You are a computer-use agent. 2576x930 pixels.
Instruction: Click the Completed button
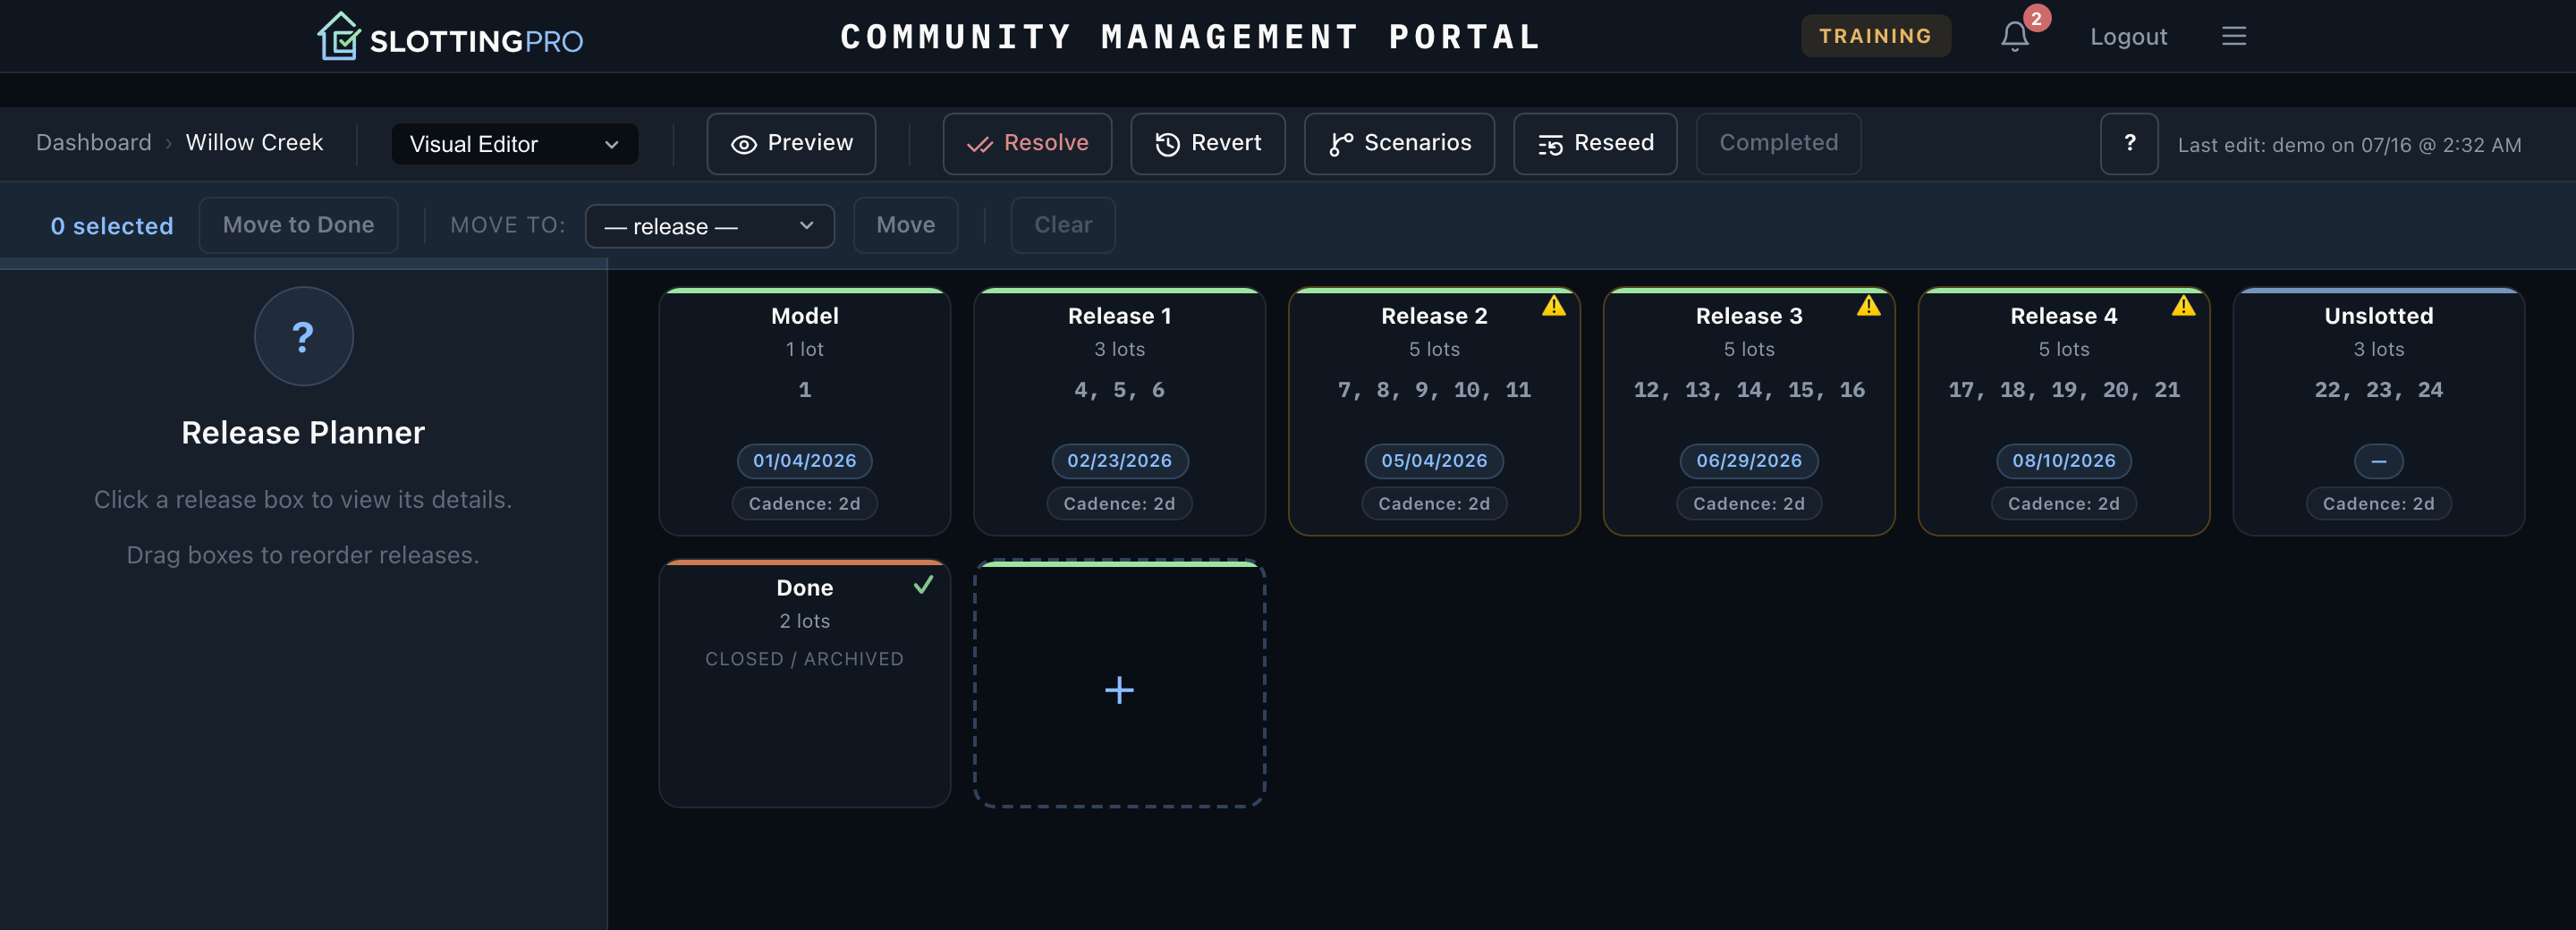(x=1778, y=143)
